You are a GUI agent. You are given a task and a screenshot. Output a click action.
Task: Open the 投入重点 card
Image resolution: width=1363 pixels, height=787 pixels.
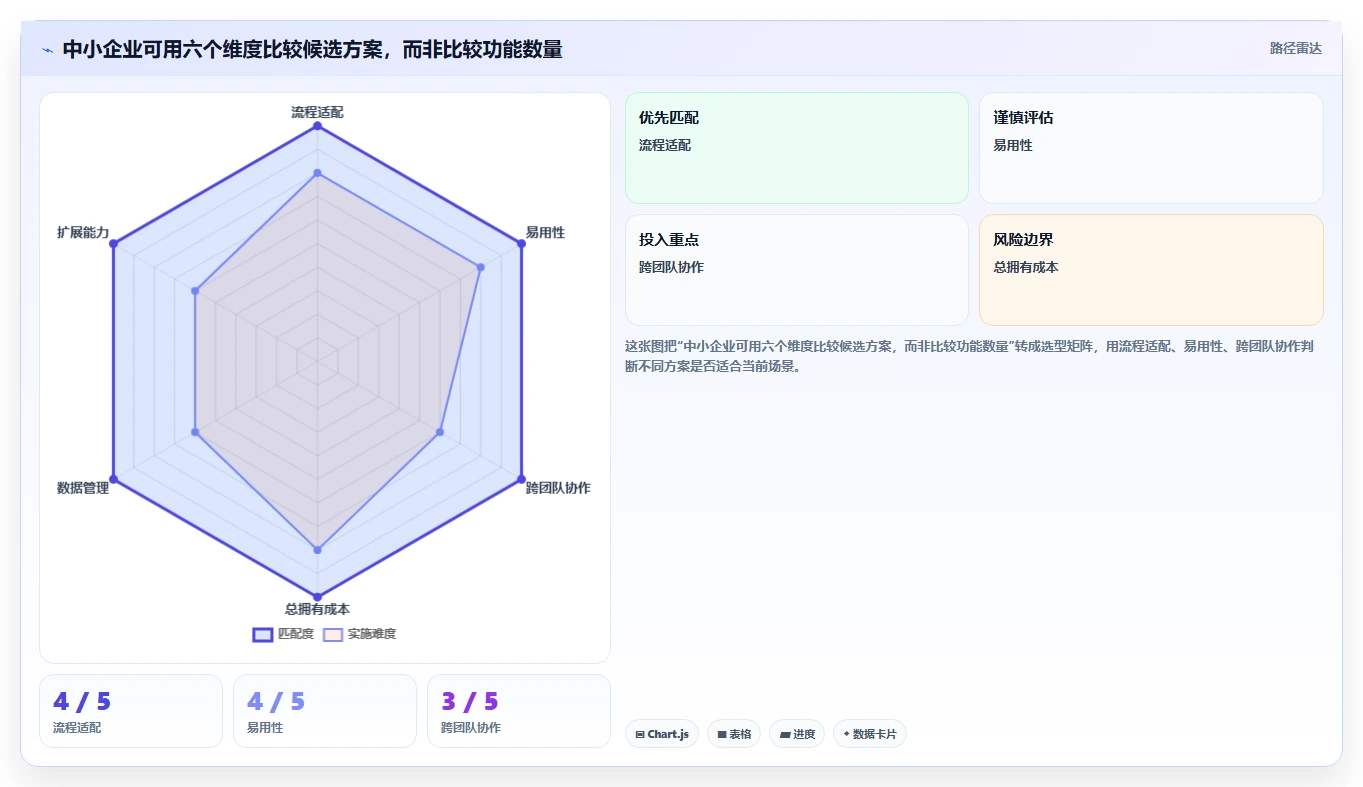click(797, 270)
